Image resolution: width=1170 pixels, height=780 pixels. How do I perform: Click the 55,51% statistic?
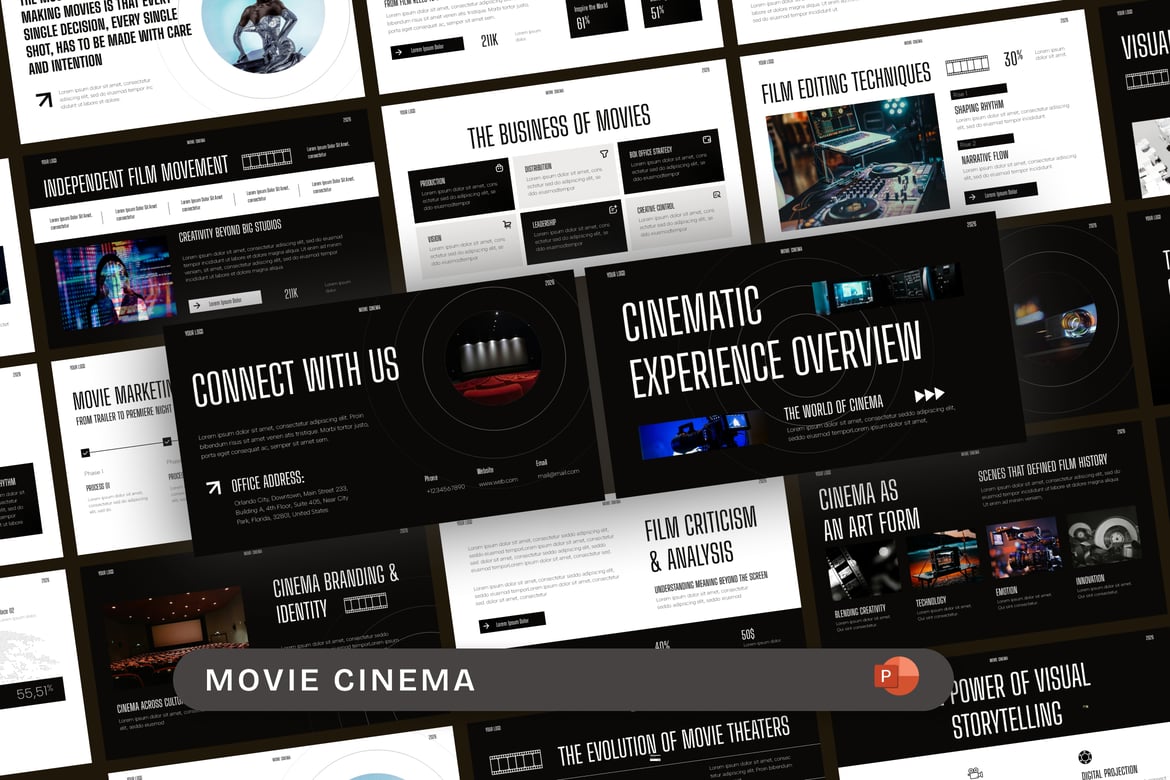click(x=34, y=692)
